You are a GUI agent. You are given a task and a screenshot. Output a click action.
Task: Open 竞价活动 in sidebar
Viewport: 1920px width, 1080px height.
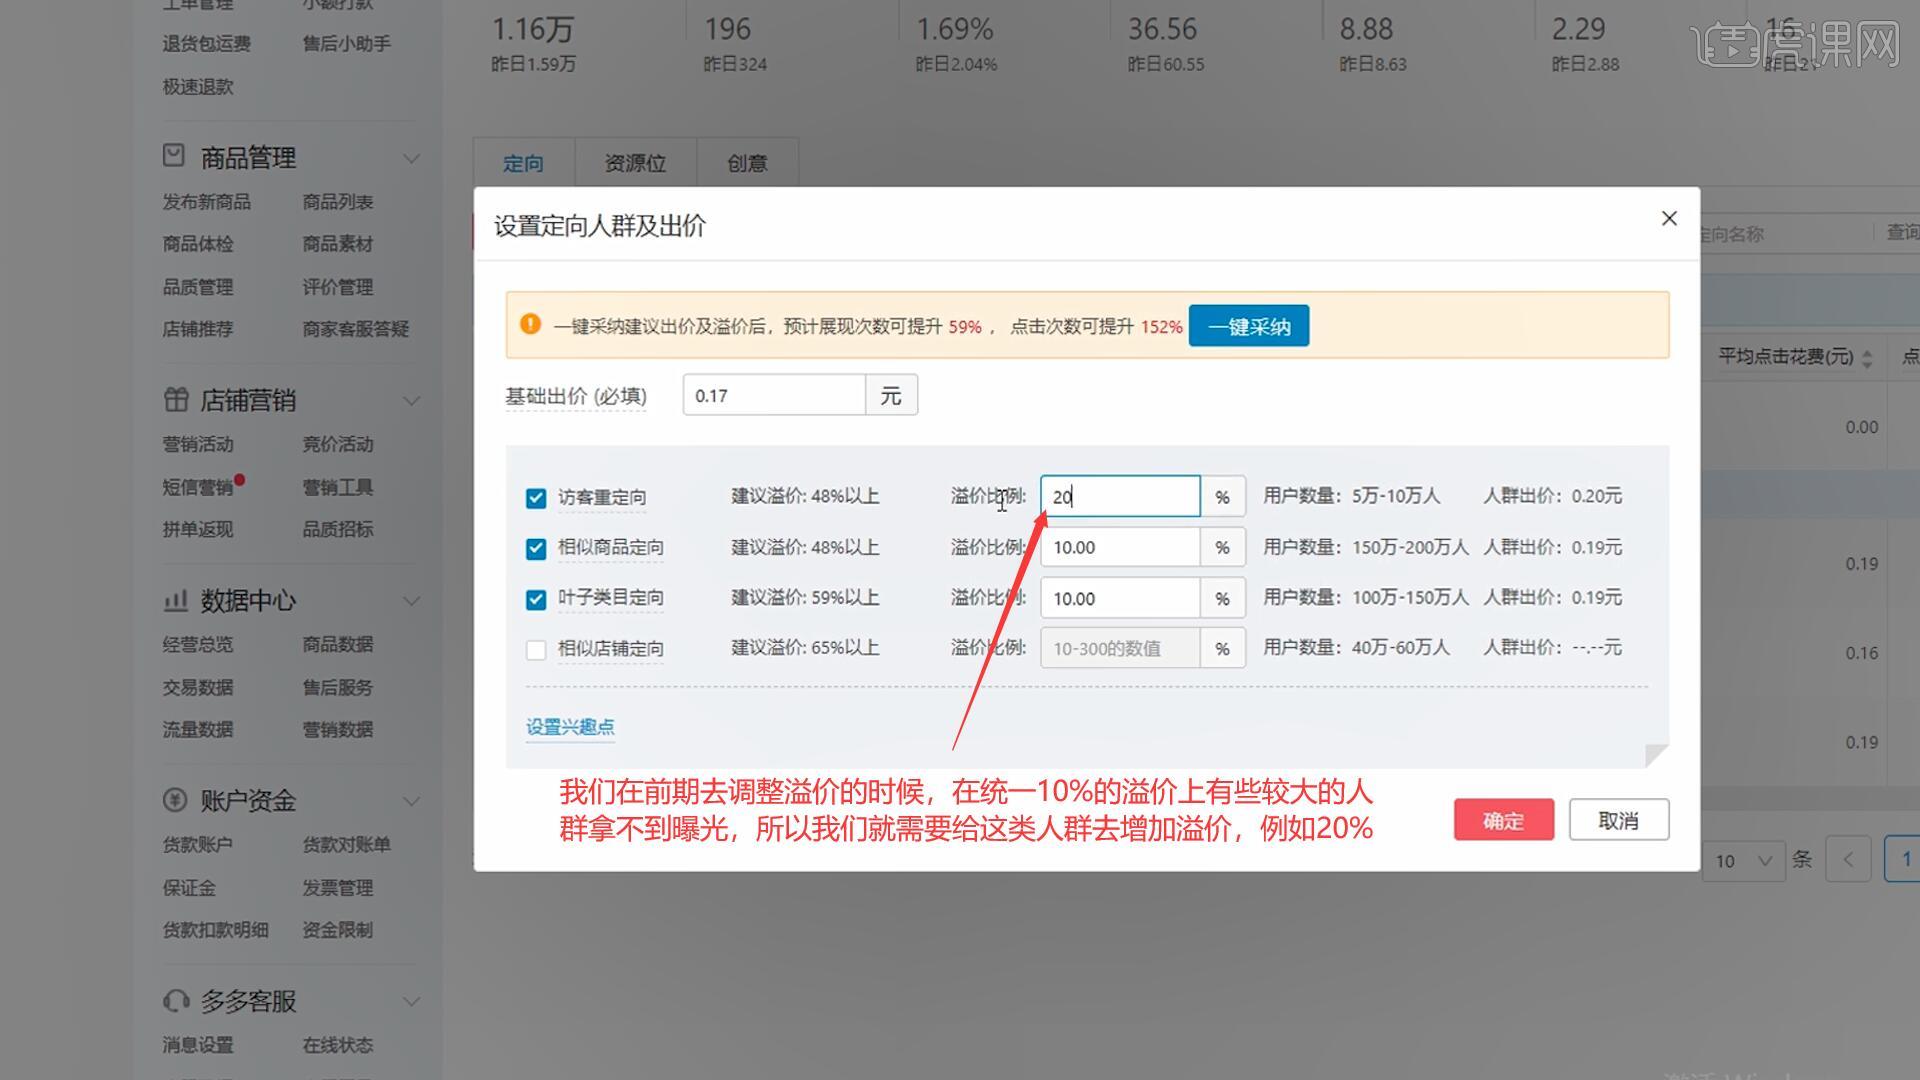click(338, 444)
